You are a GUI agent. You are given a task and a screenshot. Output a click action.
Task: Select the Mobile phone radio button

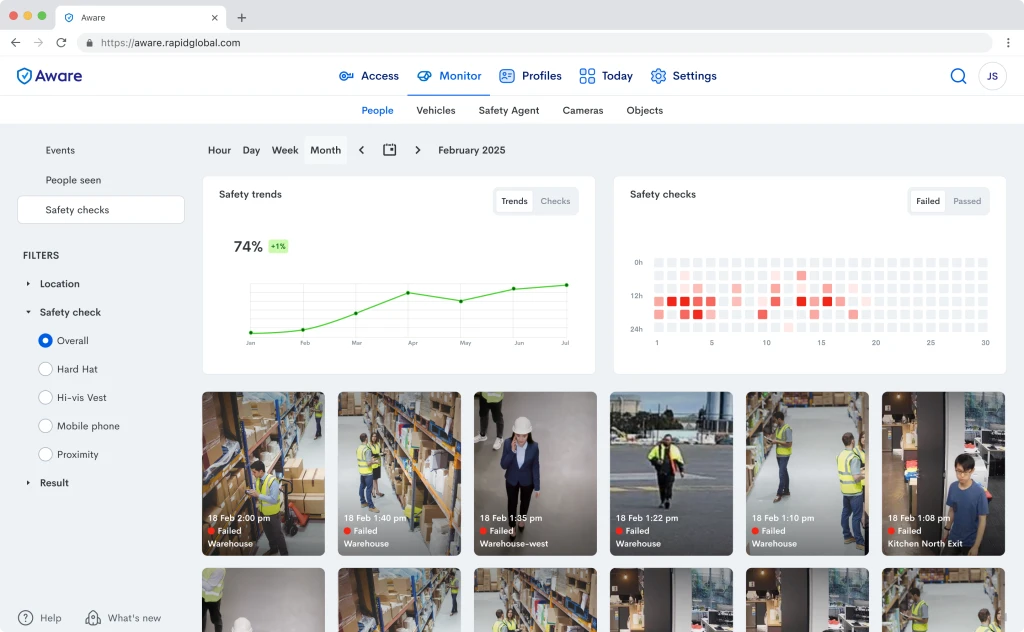point(45,426)
